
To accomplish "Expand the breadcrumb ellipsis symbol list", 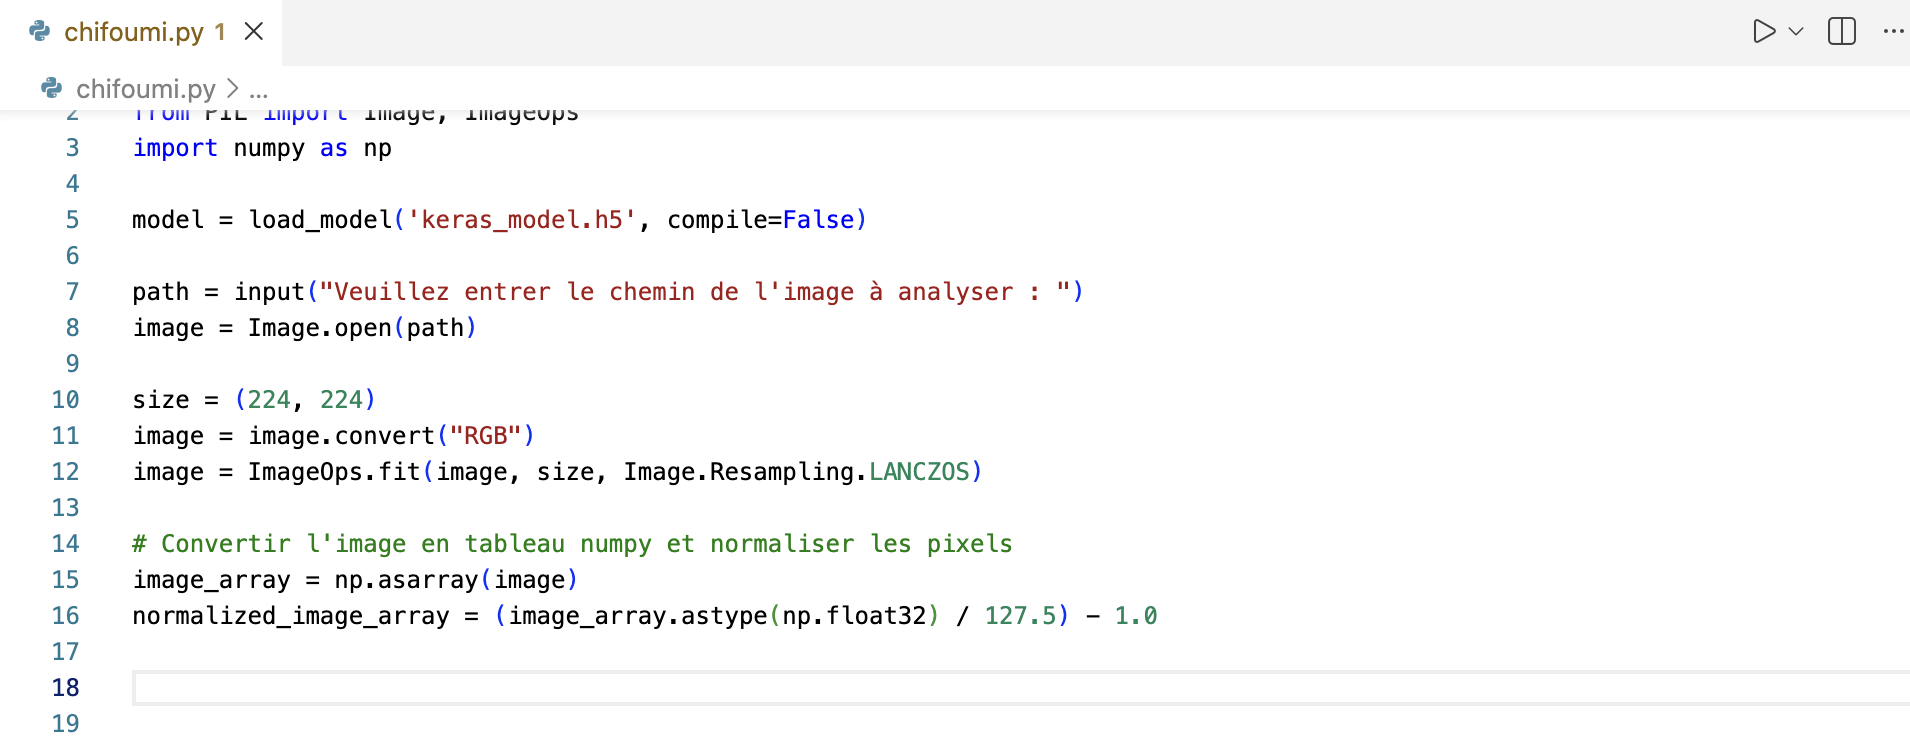I will [259, 90].
